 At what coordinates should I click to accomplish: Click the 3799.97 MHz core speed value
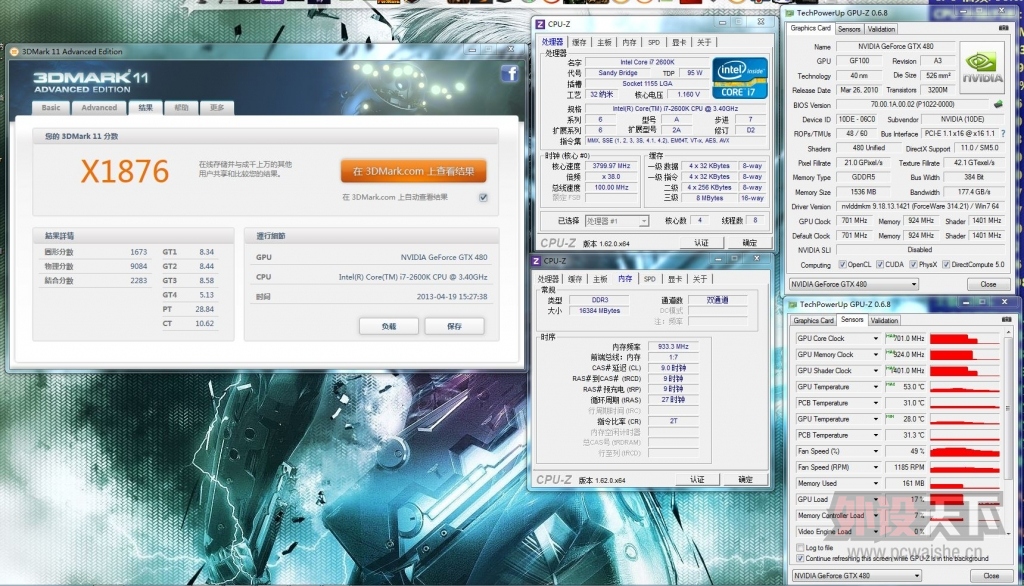click(611, 166)
